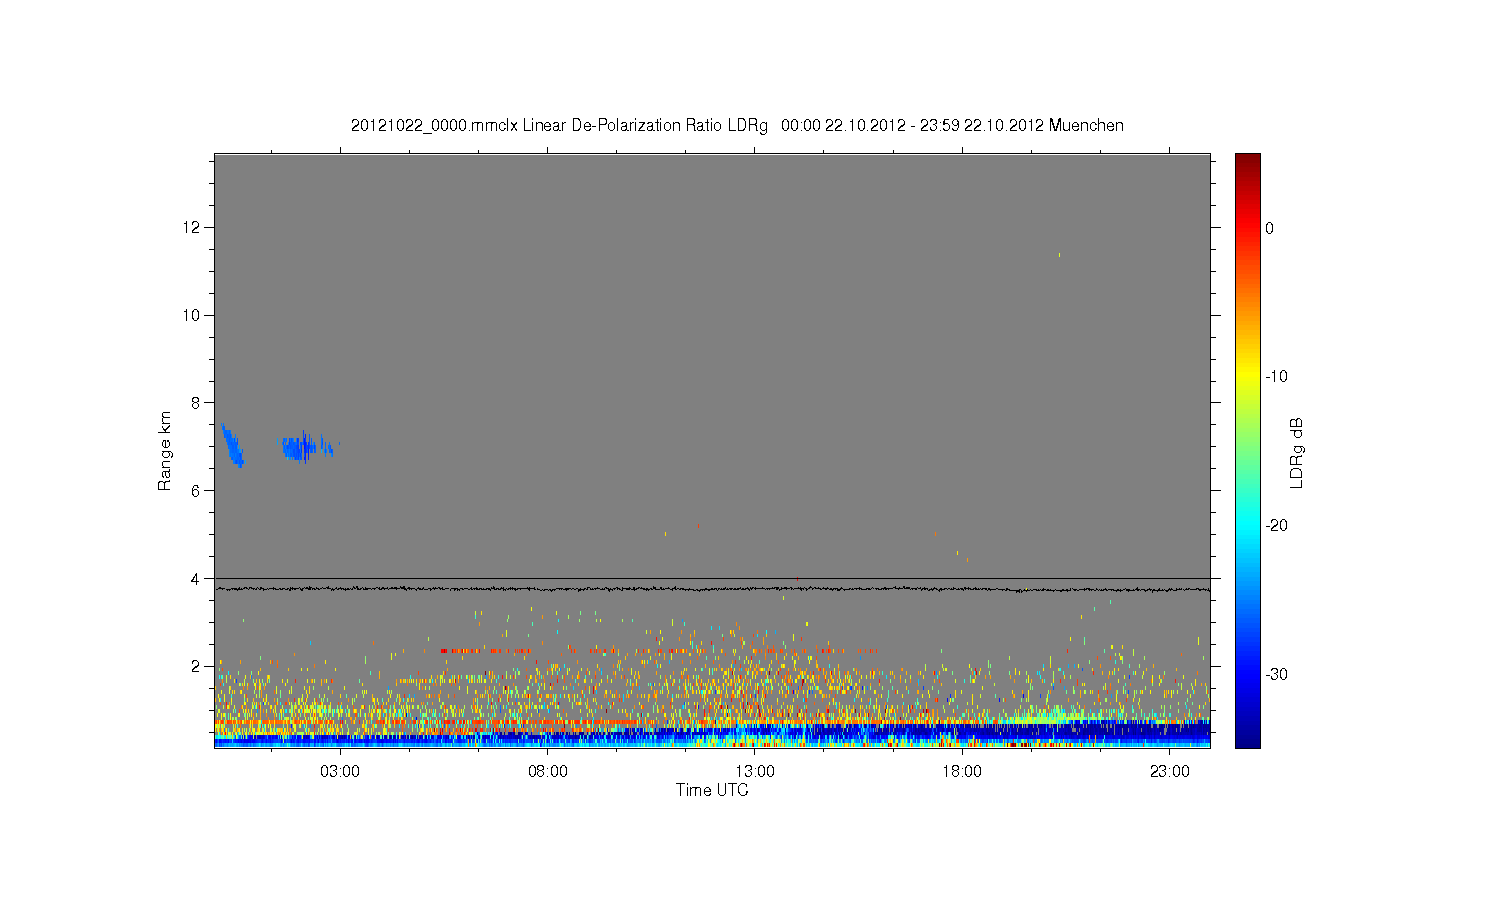Click the range axis label 4
The height and width of the screenshot is (900, 1500).
click(x=197, y=579)
